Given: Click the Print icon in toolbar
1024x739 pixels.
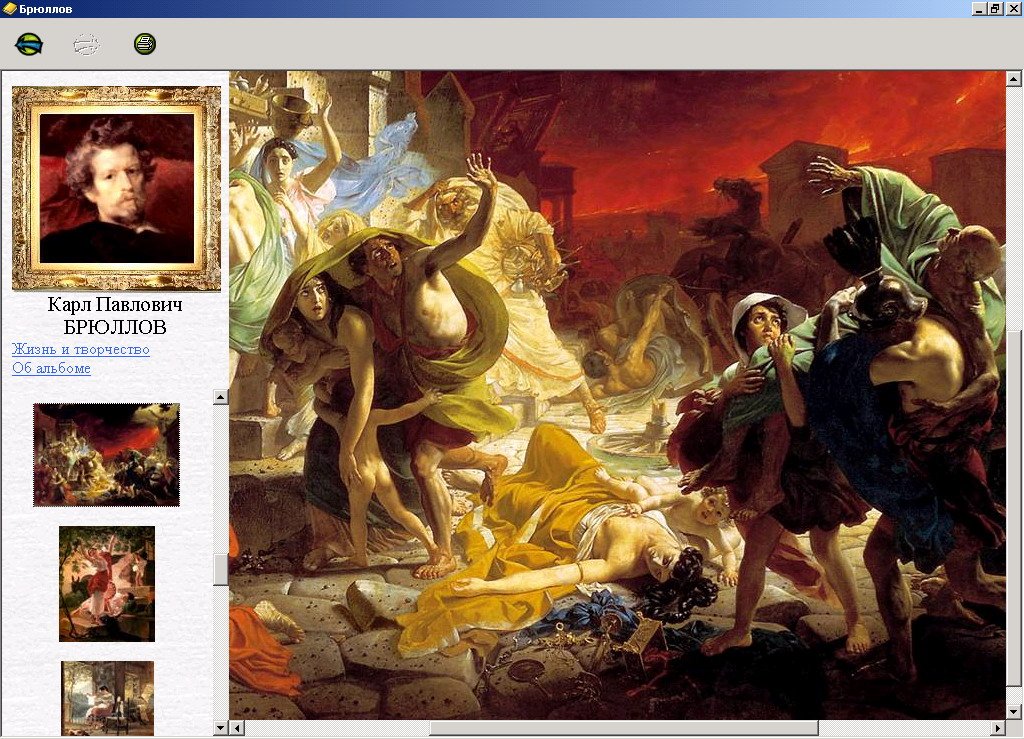Looking at the screenshot, I should [x=145, y=44].
